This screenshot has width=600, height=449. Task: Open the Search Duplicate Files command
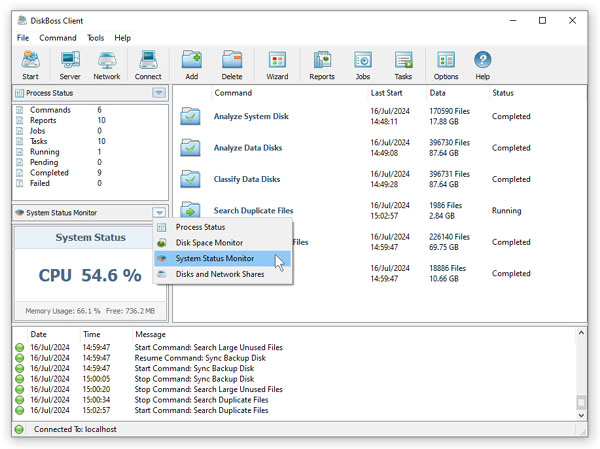click(253, 211)
